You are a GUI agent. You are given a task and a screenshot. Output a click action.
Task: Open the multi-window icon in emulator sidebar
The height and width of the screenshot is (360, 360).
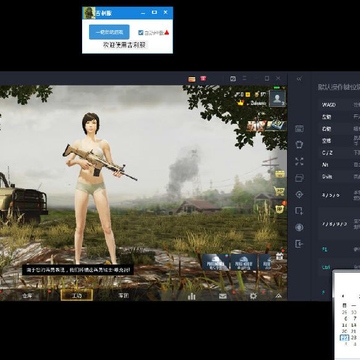(299, 178)
